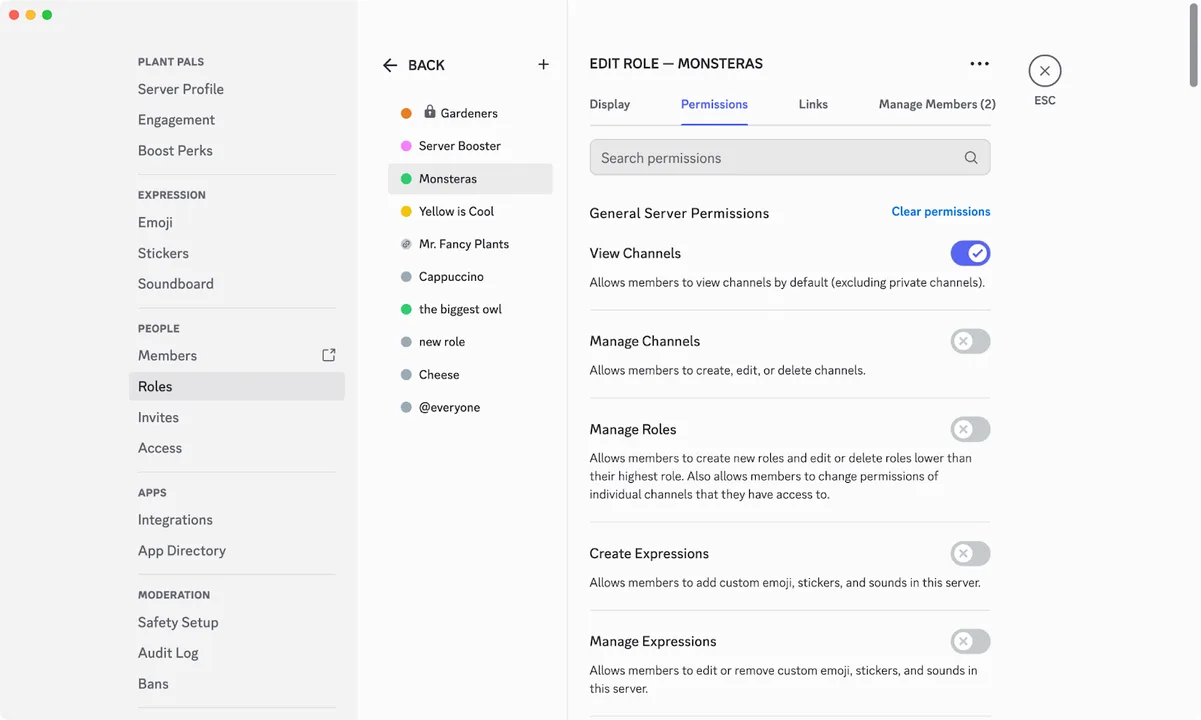Screen dimensions: 1201x720
Task: Open the Manage Members (2) tab
Action: 937,104
